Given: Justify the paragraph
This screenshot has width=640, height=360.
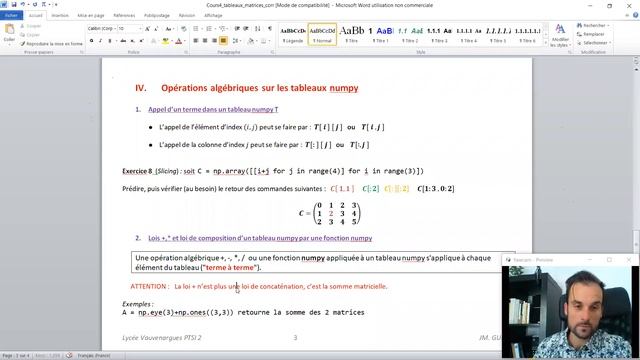Looking at the screenshot, I should [x=223, y=41].
